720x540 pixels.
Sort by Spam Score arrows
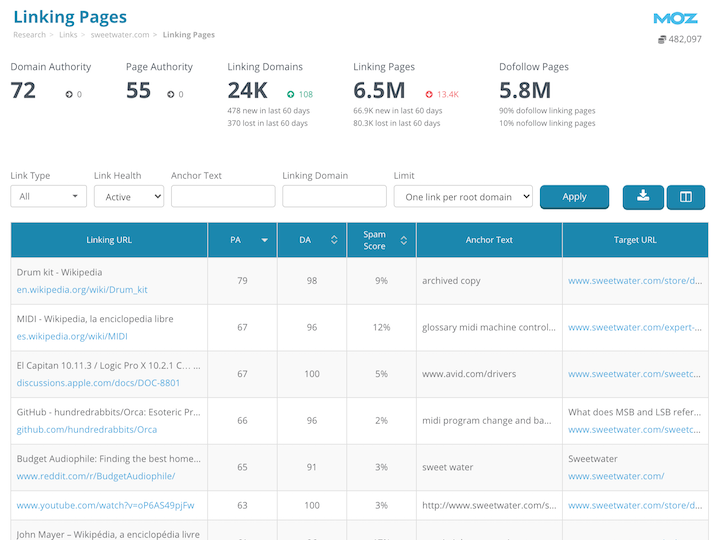pos(403,240)
